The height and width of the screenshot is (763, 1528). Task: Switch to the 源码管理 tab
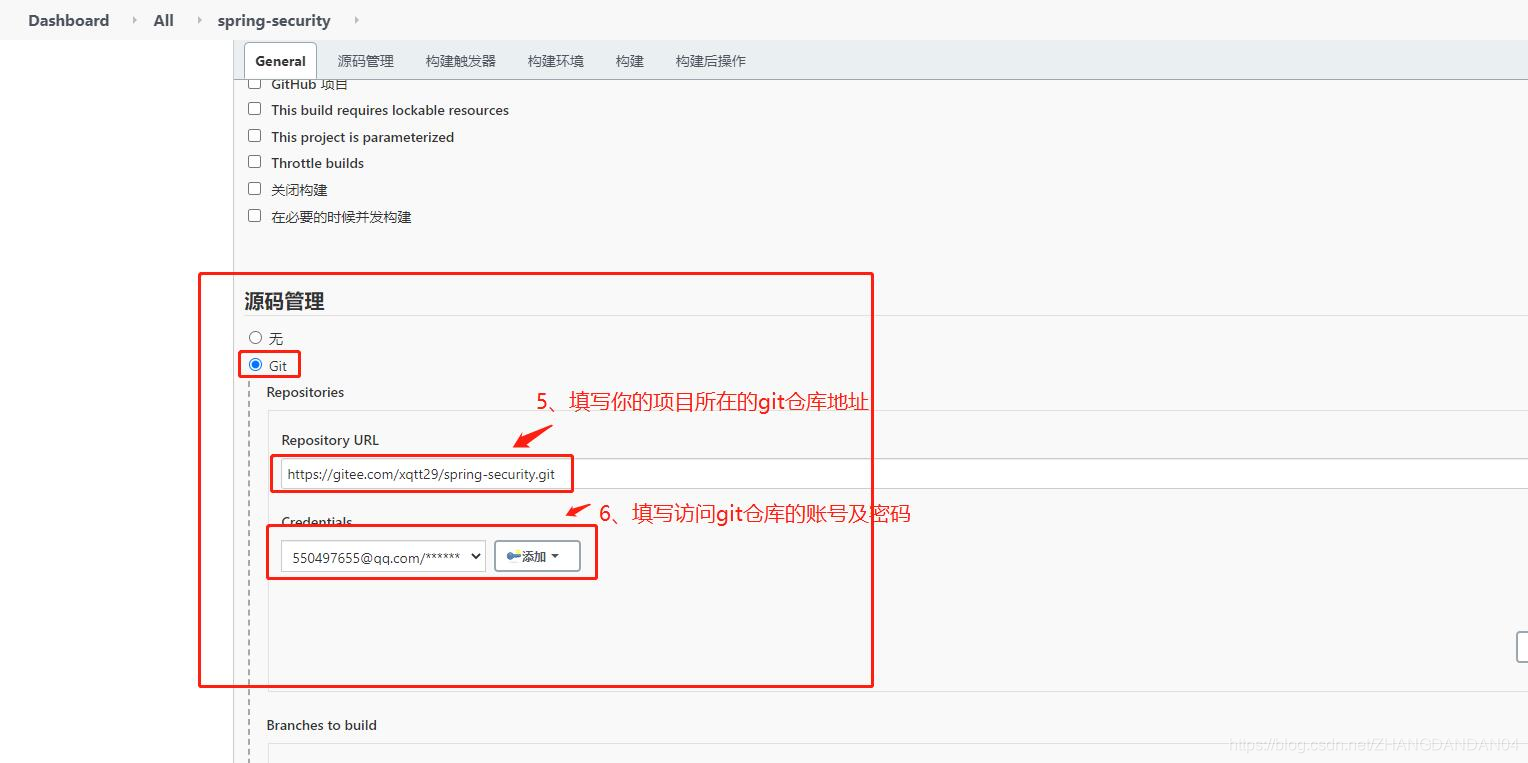tap(366, 61)
